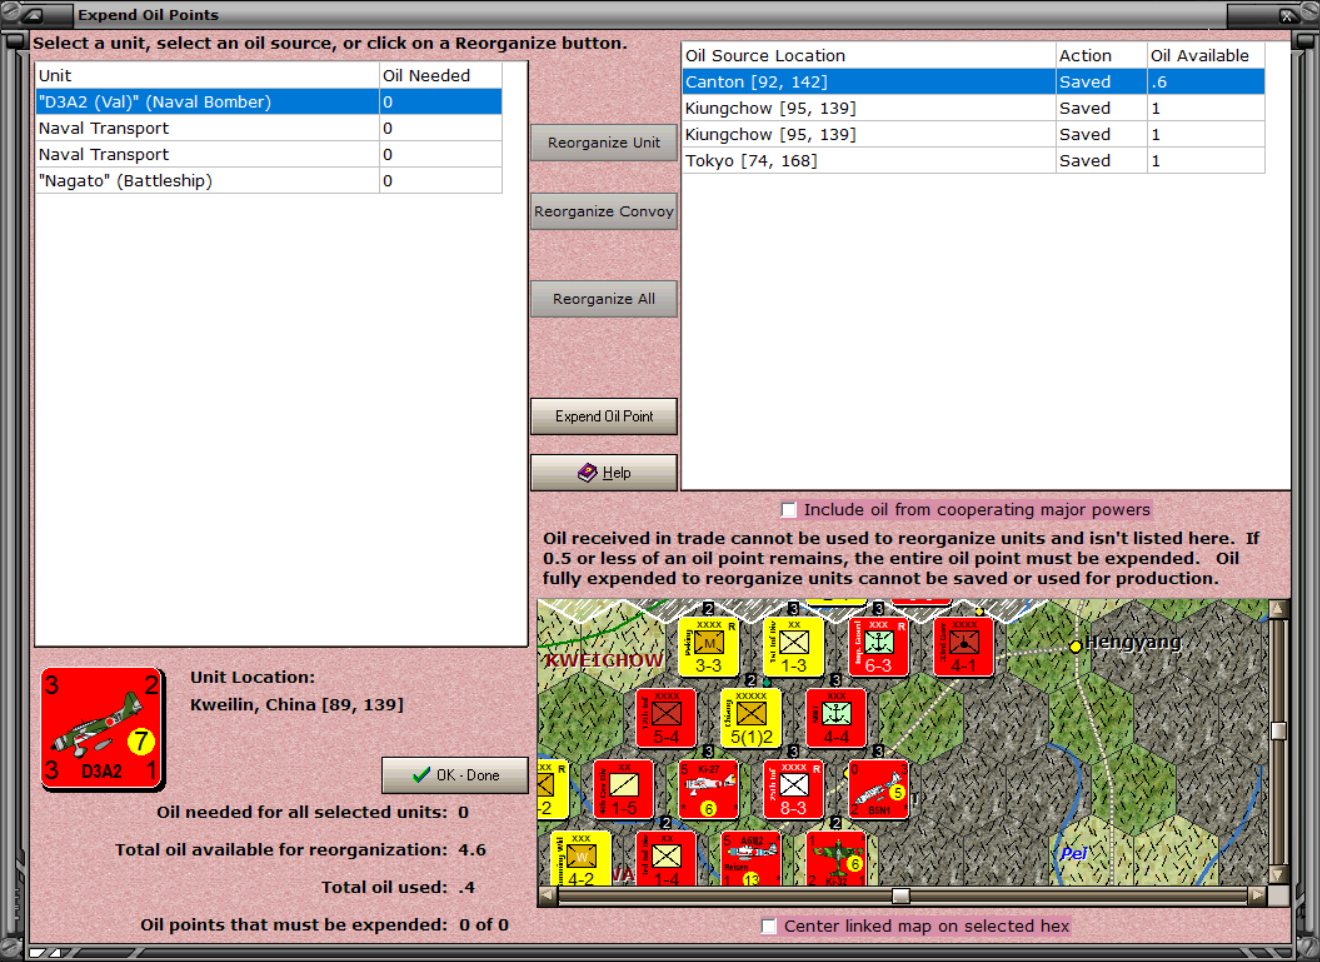Open Help for this dialog

604,473
